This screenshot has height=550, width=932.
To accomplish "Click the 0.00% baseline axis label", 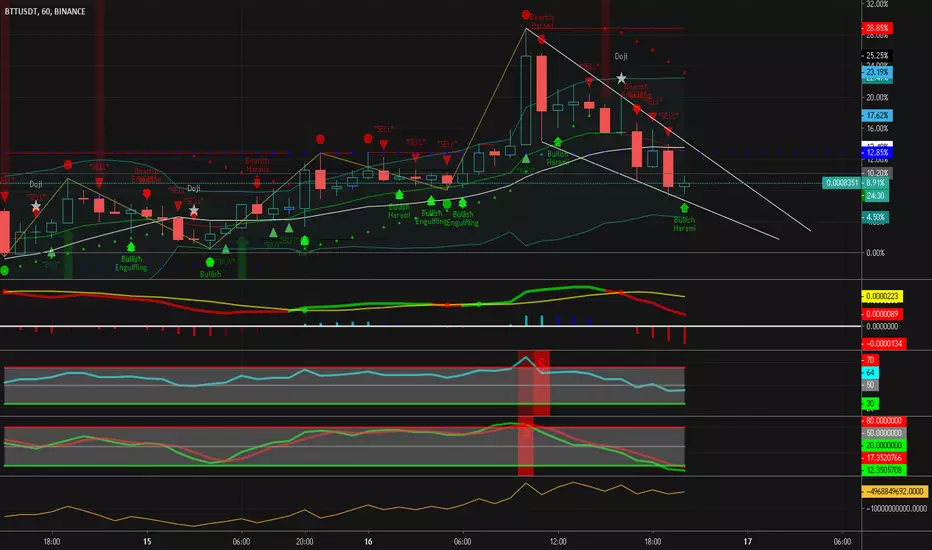I will [875, 253].
